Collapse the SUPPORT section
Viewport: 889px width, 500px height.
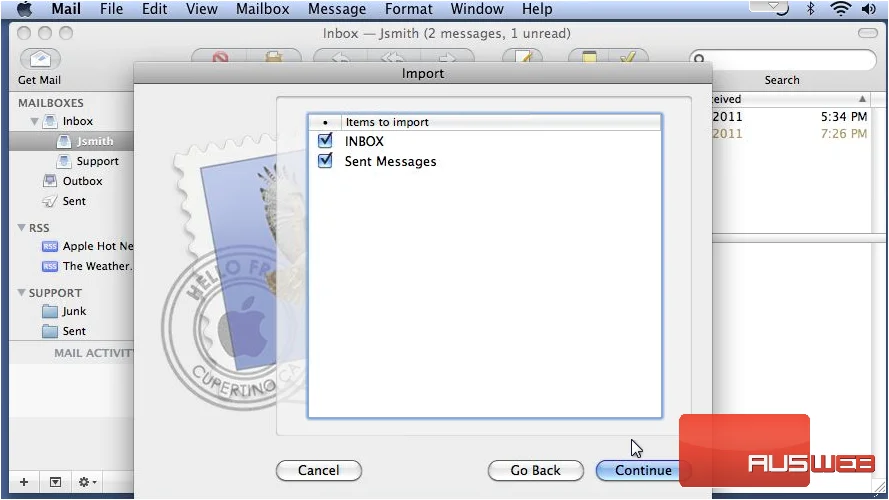point(22,293)
